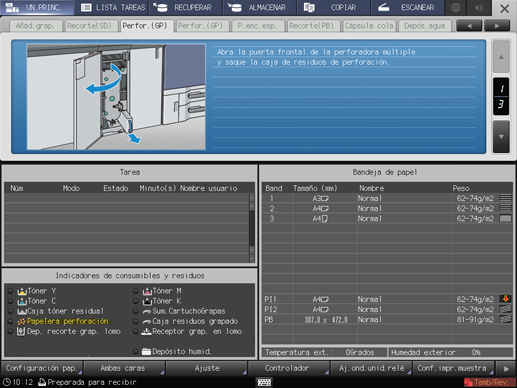
Task: Select the Caja tóner residual indicator light
Action: click(10, 311)
